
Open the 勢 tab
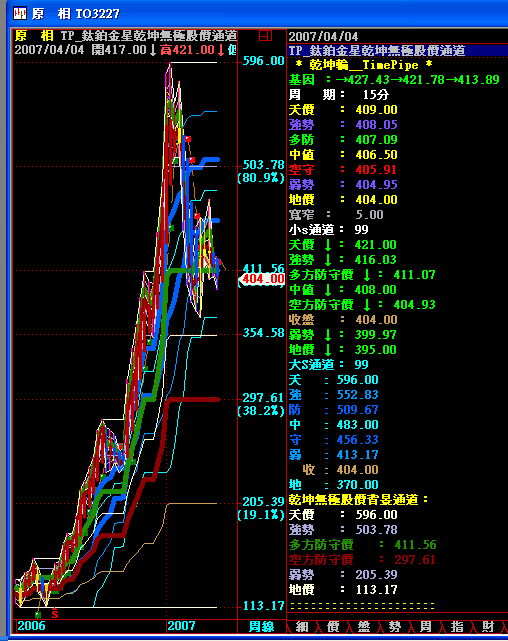point(395,626)
